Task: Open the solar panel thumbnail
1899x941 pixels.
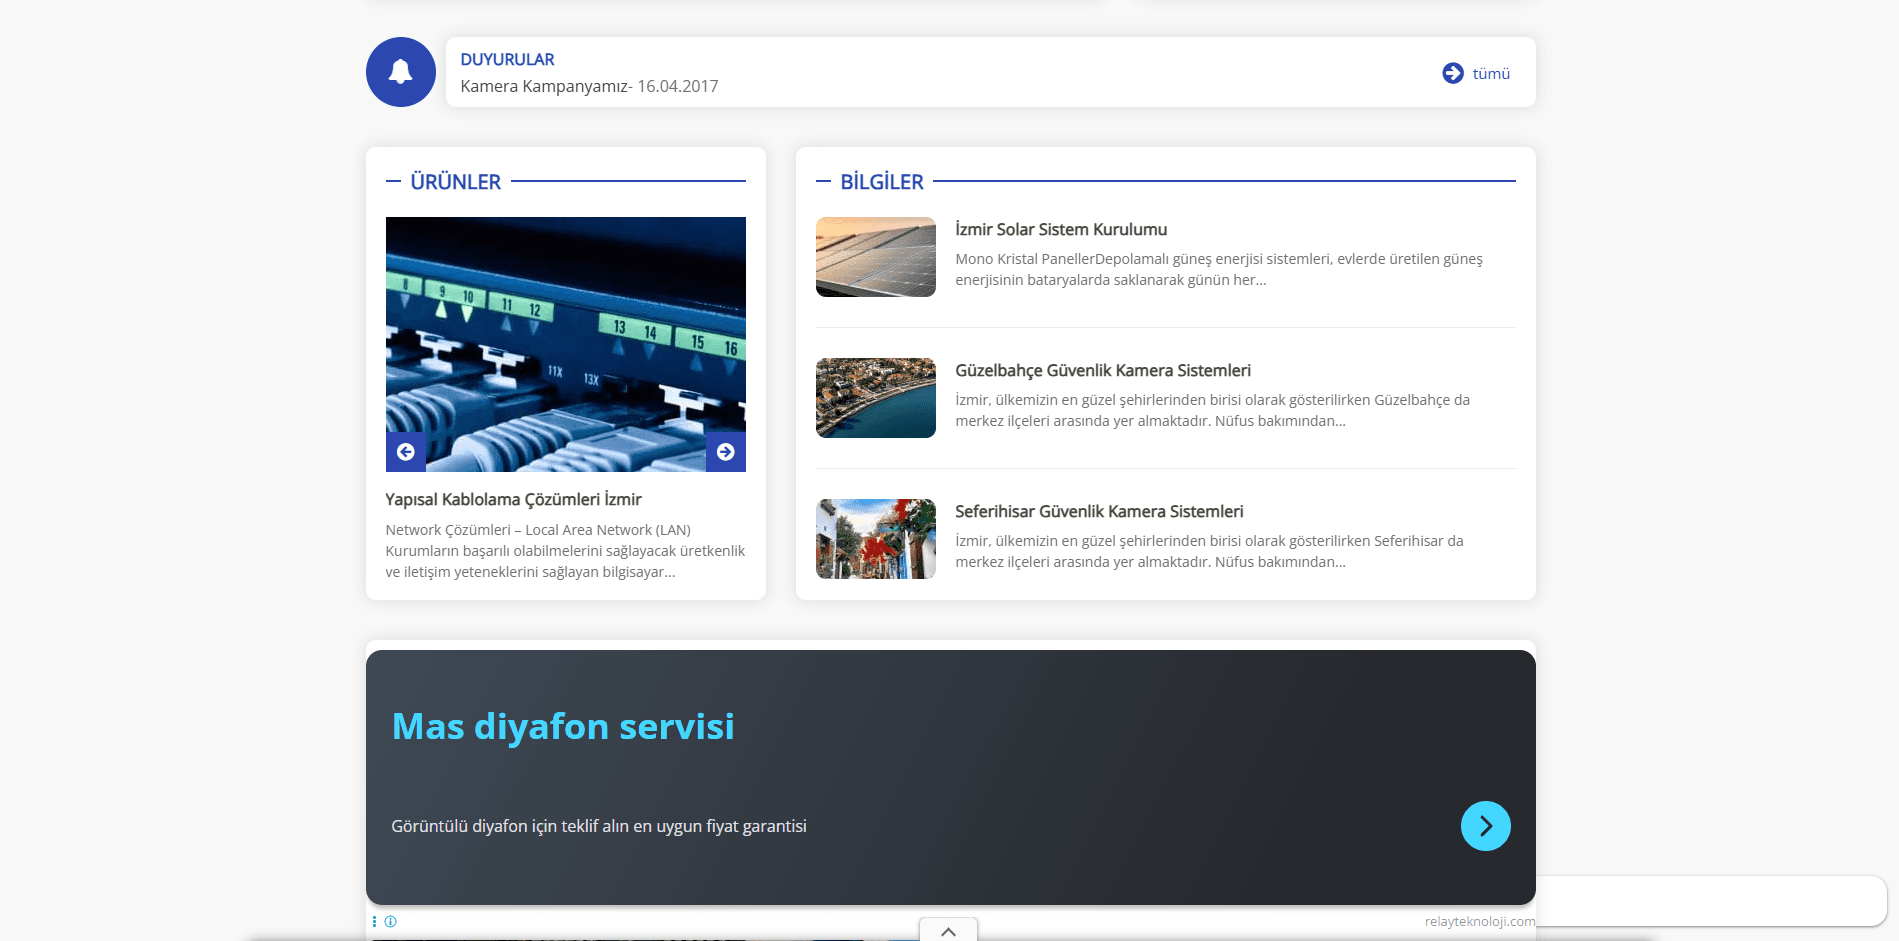Action: coord(876,257)
